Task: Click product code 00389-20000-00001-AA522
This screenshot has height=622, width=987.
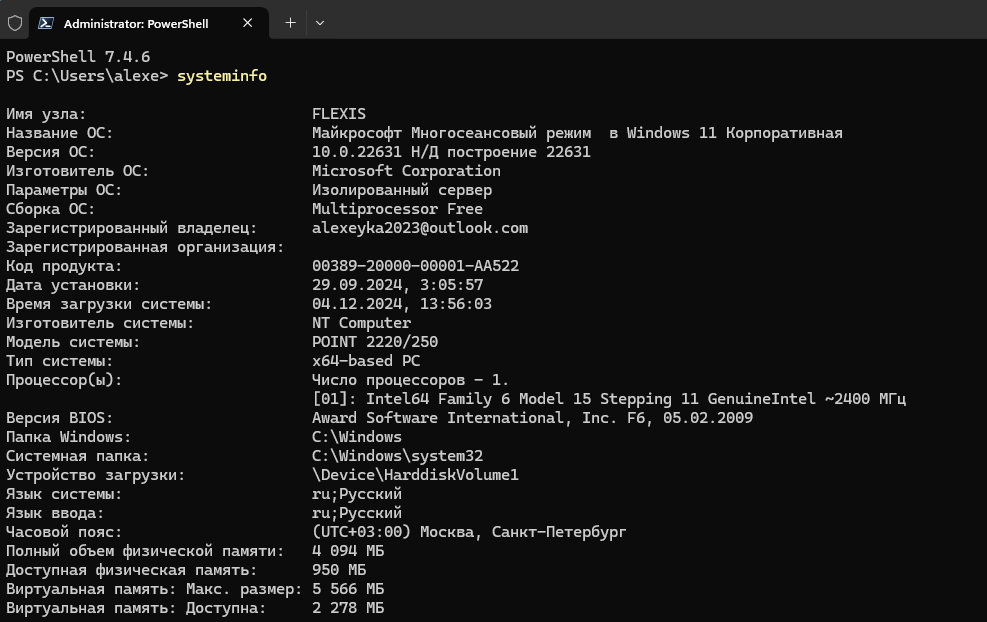Action: click(x=415, y=266)
